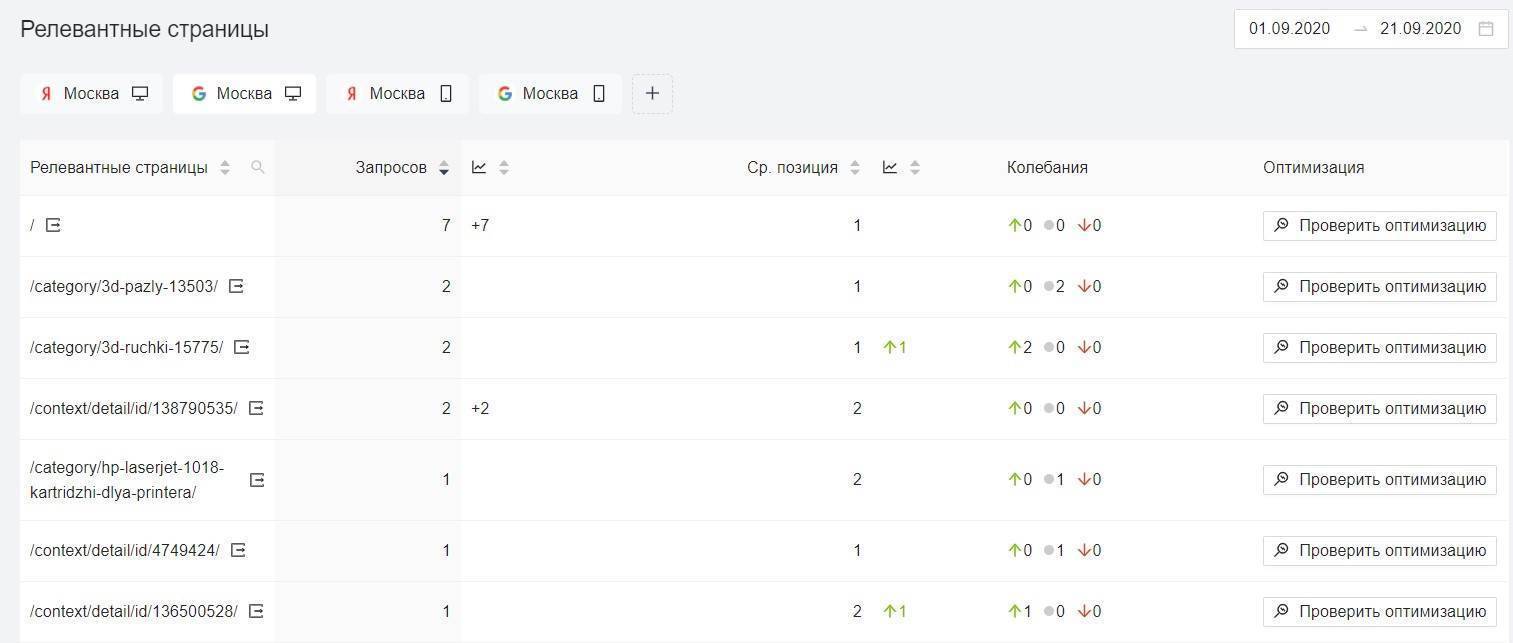
Task: Select Yandex Москва mobile tab
Action: click(398, 94)
